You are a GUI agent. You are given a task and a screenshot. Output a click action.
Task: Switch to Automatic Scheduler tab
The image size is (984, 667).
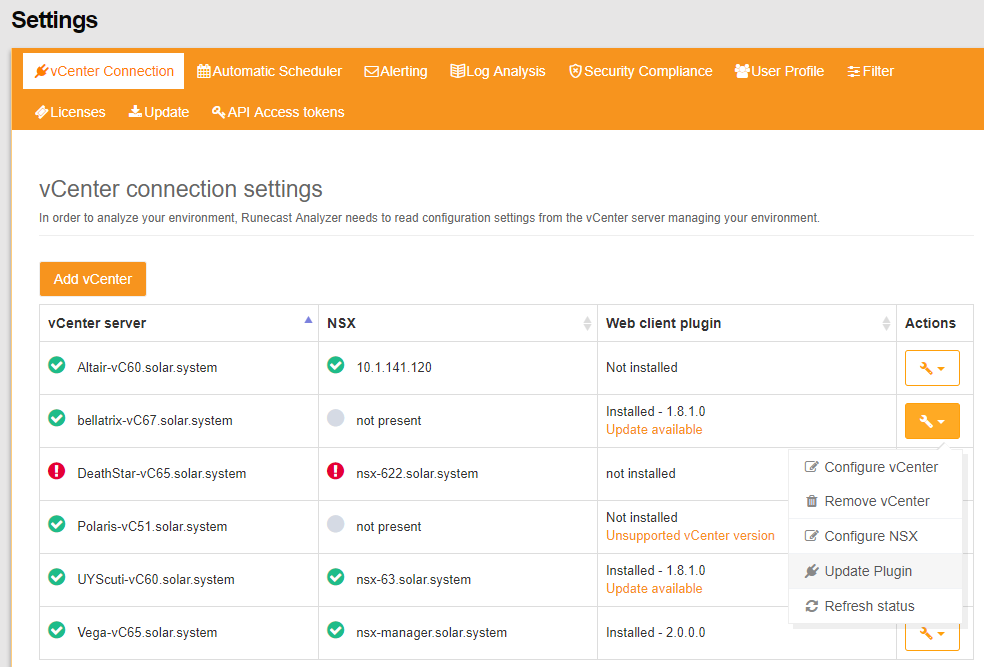(269, 71)
